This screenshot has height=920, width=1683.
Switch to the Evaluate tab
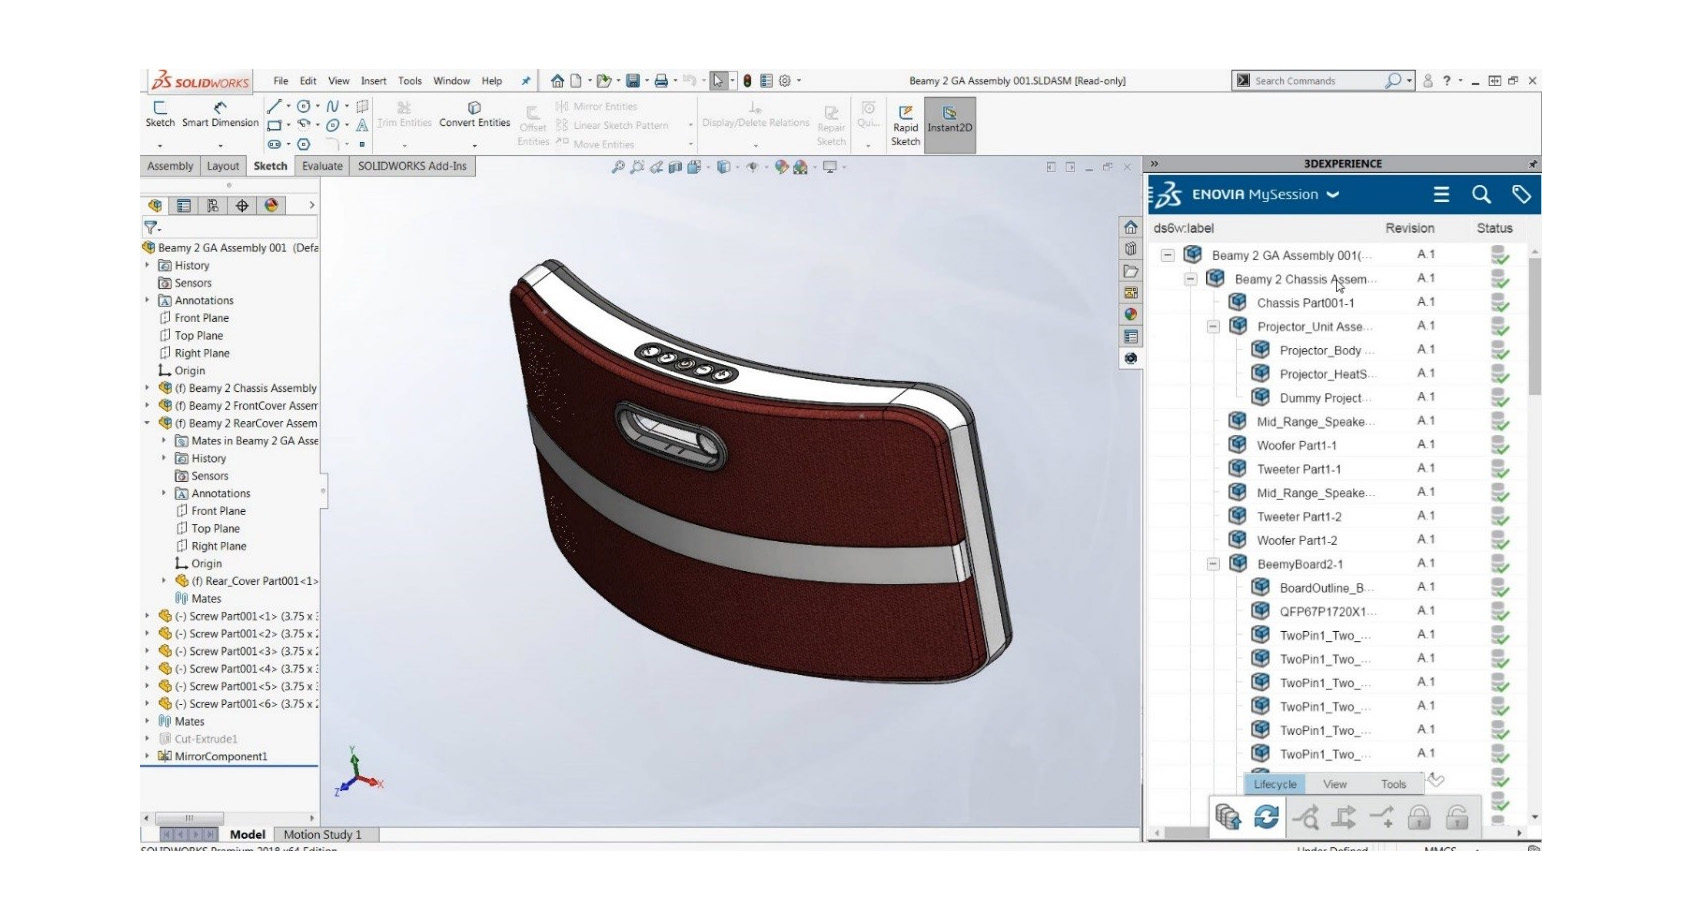[x=322, y=166]
